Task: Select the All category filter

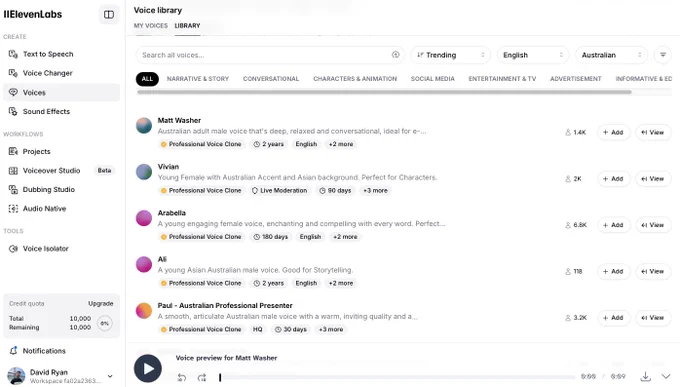Action: [x=147, y=79]
